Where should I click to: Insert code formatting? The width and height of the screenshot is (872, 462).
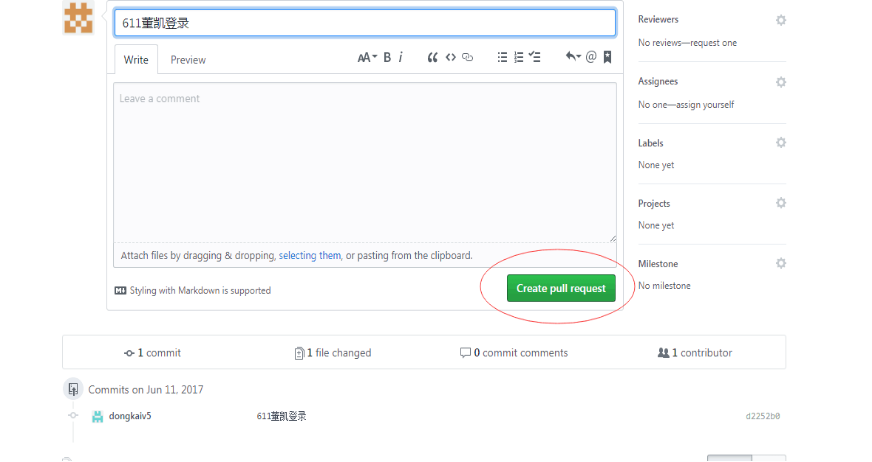pyautogui.click(x=450, y=57)
